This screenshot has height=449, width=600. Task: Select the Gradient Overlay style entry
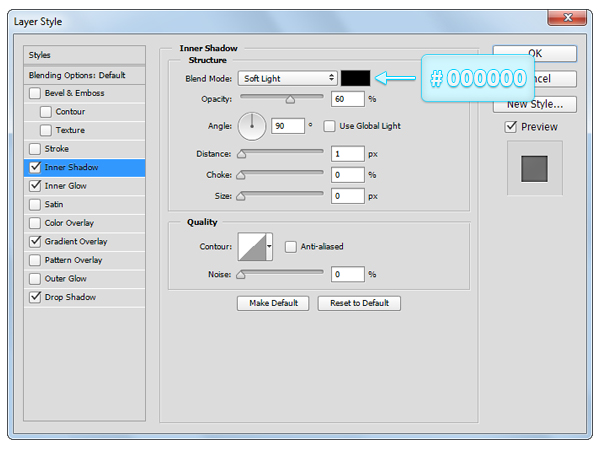click(76, 241)
